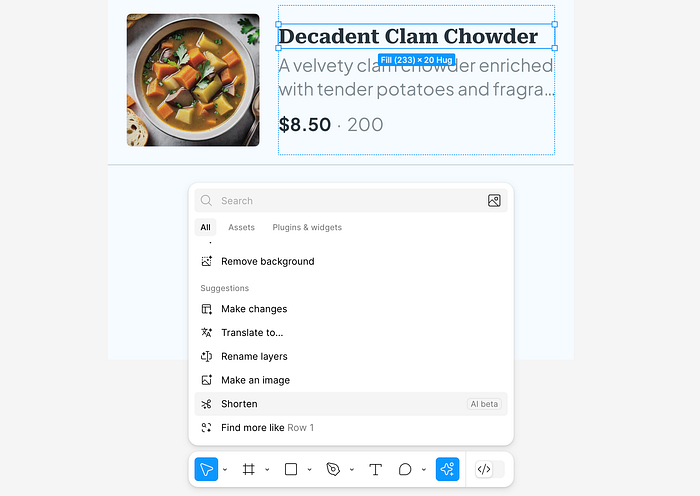700x496 pixels.
Task: Choose Remove background action
Action: tap(351, 261)
